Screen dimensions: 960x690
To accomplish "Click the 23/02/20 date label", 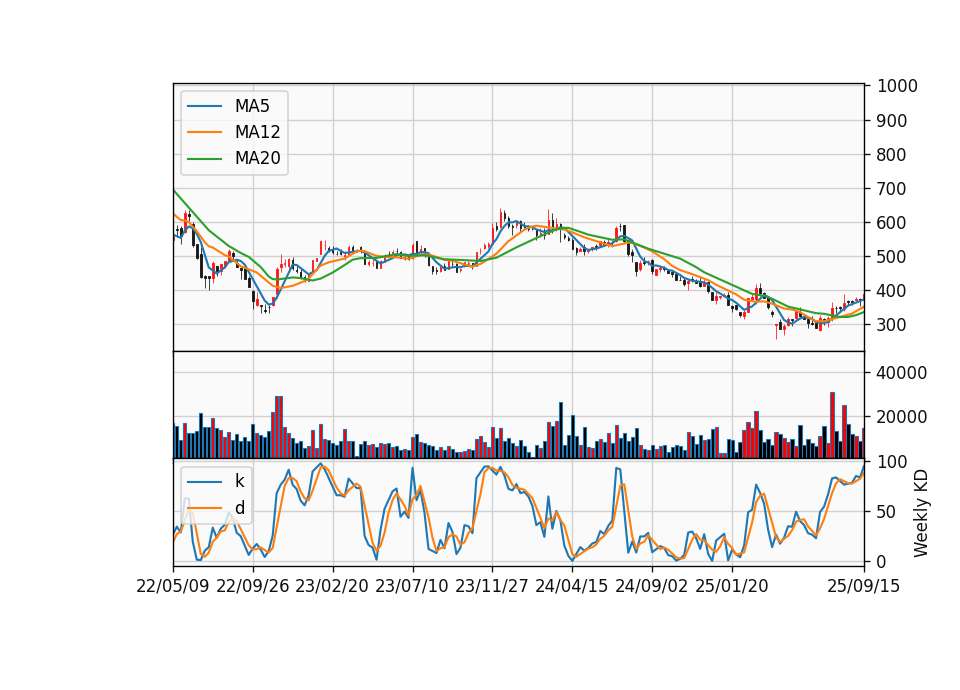I will pos(332,586).
